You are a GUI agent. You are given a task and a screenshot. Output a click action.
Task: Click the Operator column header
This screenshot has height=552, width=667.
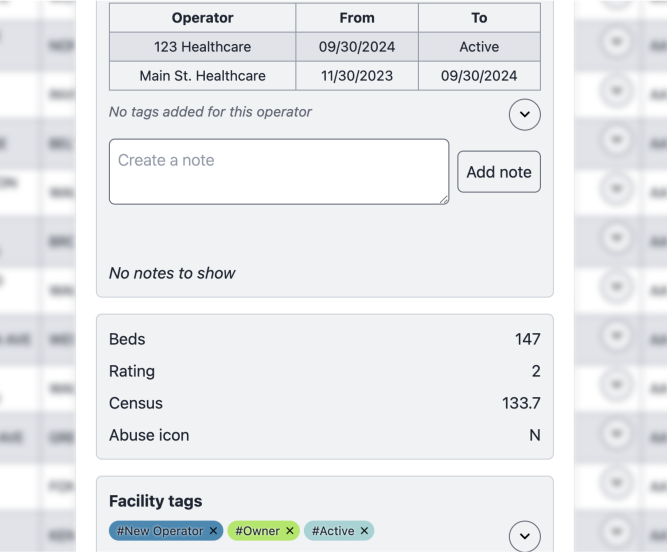click(202, 18)
